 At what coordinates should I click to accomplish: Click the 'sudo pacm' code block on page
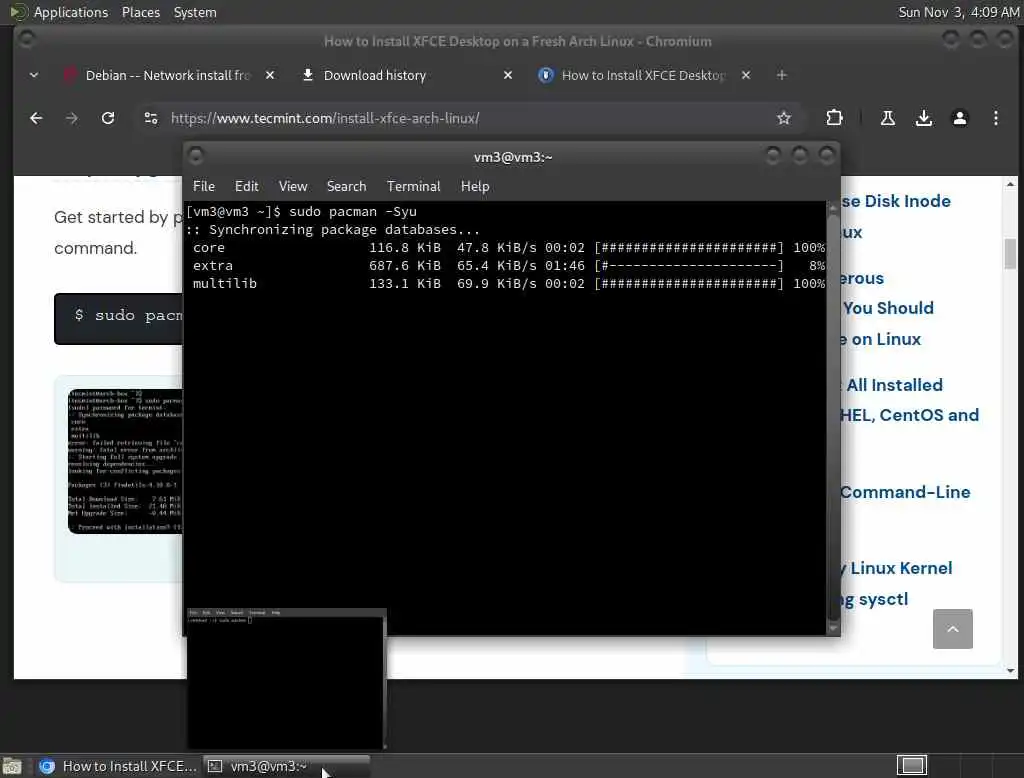pyautogui.click(x=119, y=319)
